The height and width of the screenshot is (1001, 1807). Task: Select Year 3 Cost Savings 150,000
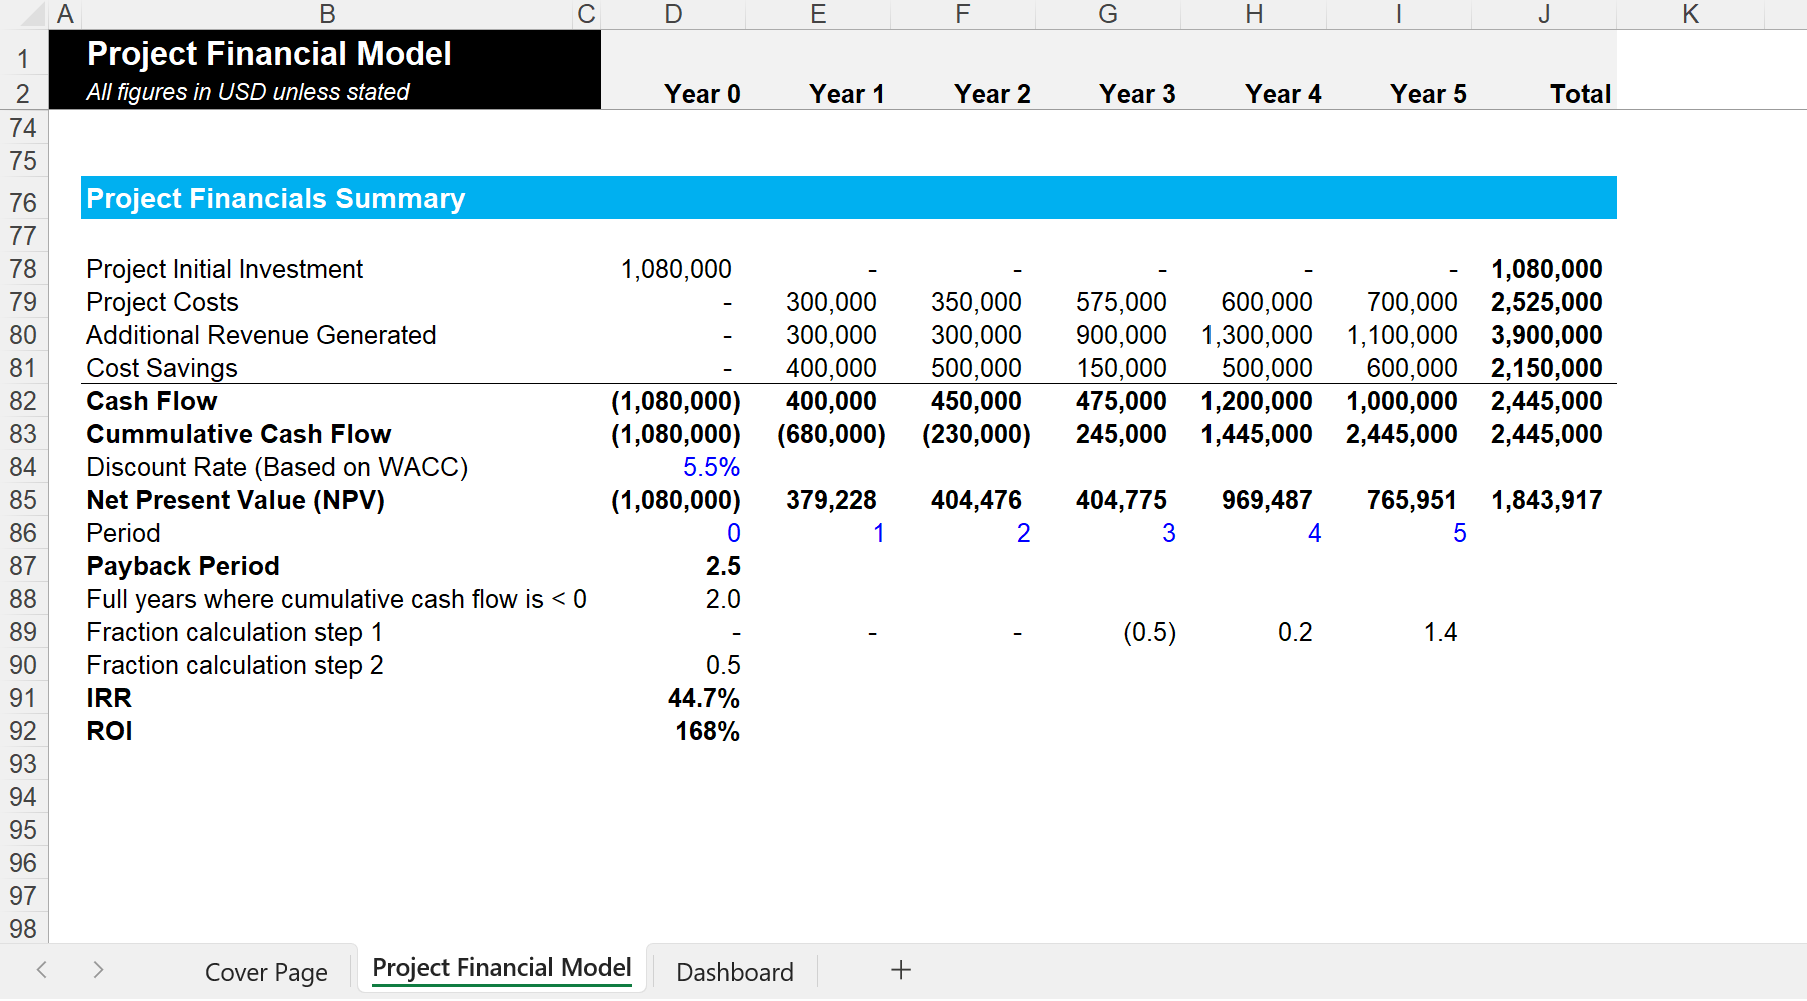pyautogui.click(x=1121, y=368)
